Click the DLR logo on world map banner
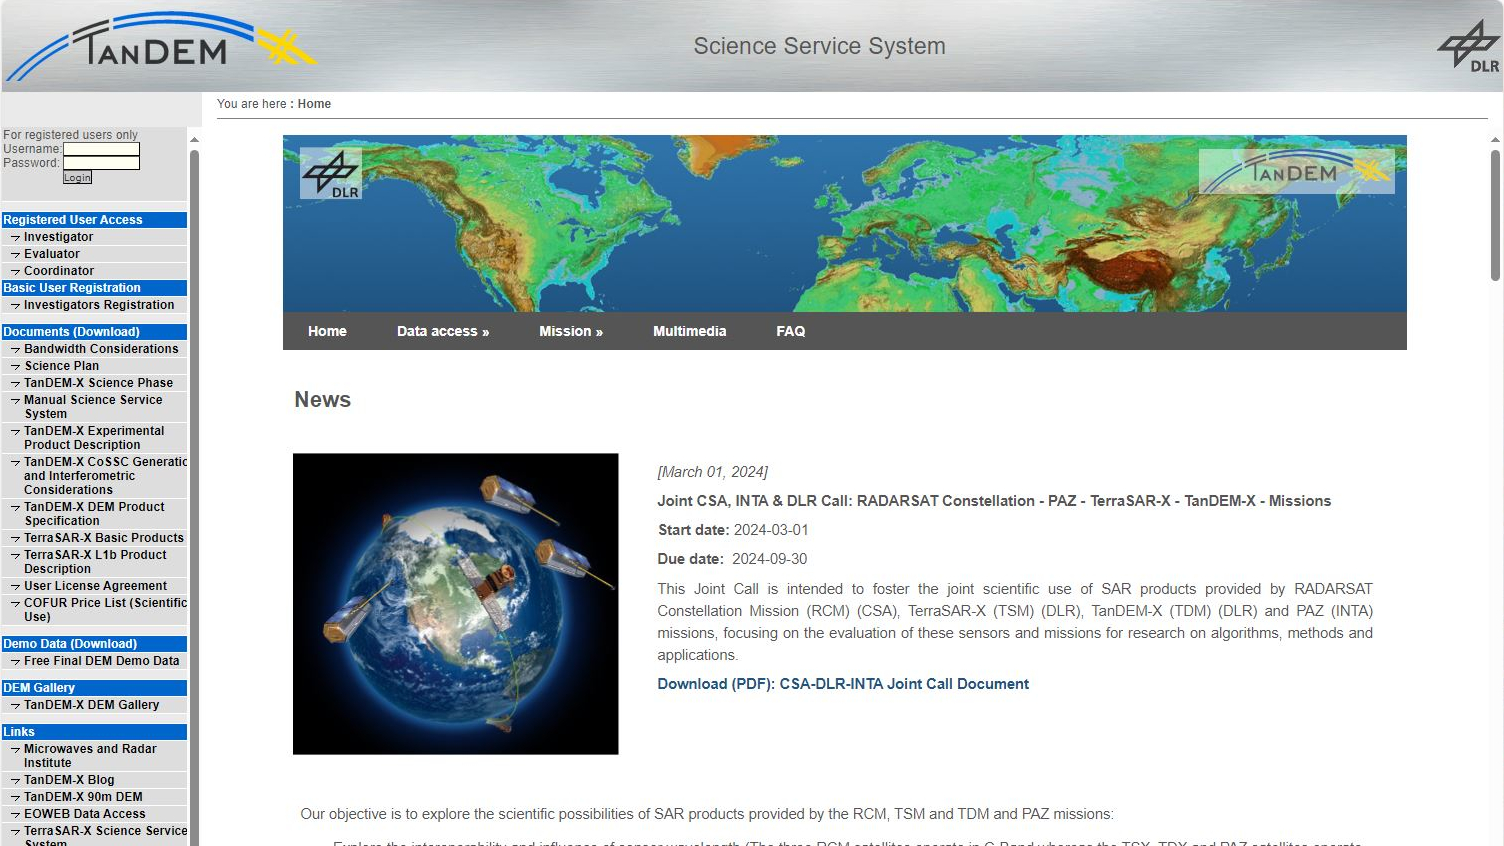Image resolution: width=1504 pixels, height=846 pixels. click(x=331, y=175)
